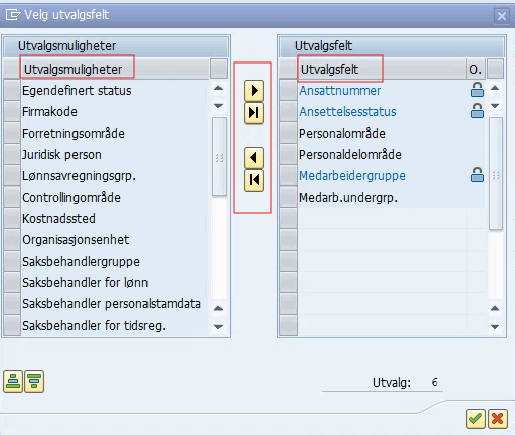
Task: Click the lock icon next to Medarbeidergruppe
Action: tap(477, 175)
